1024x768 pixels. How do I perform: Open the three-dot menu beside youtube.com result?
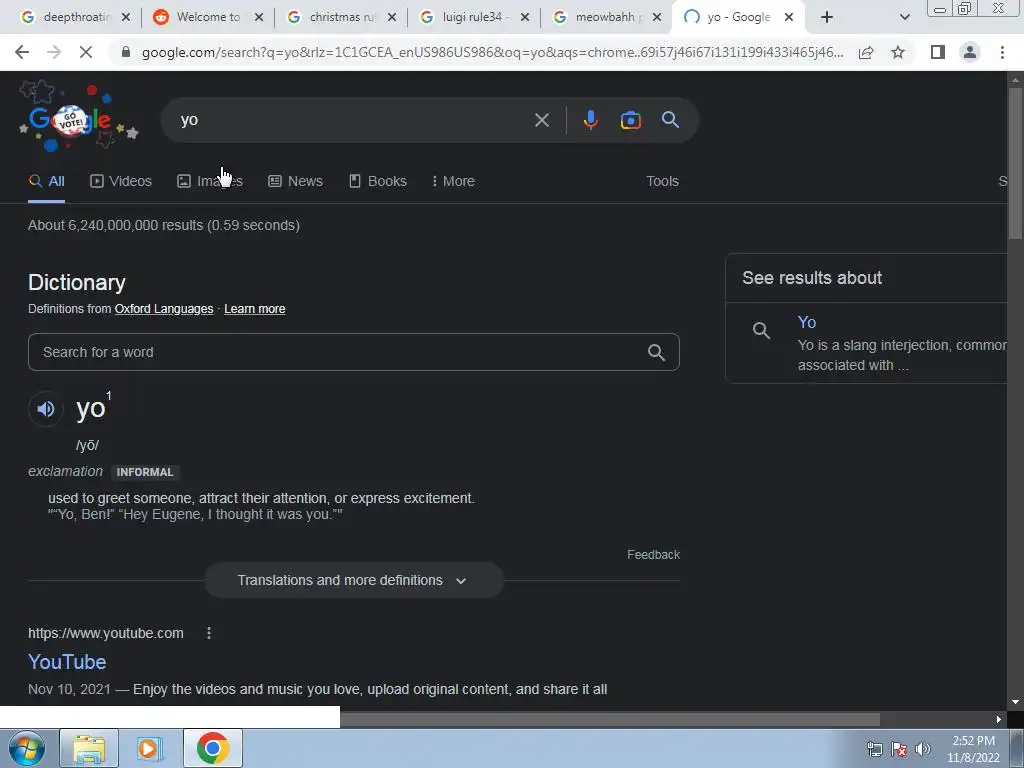pyautogui.click(x=209, y=633)
